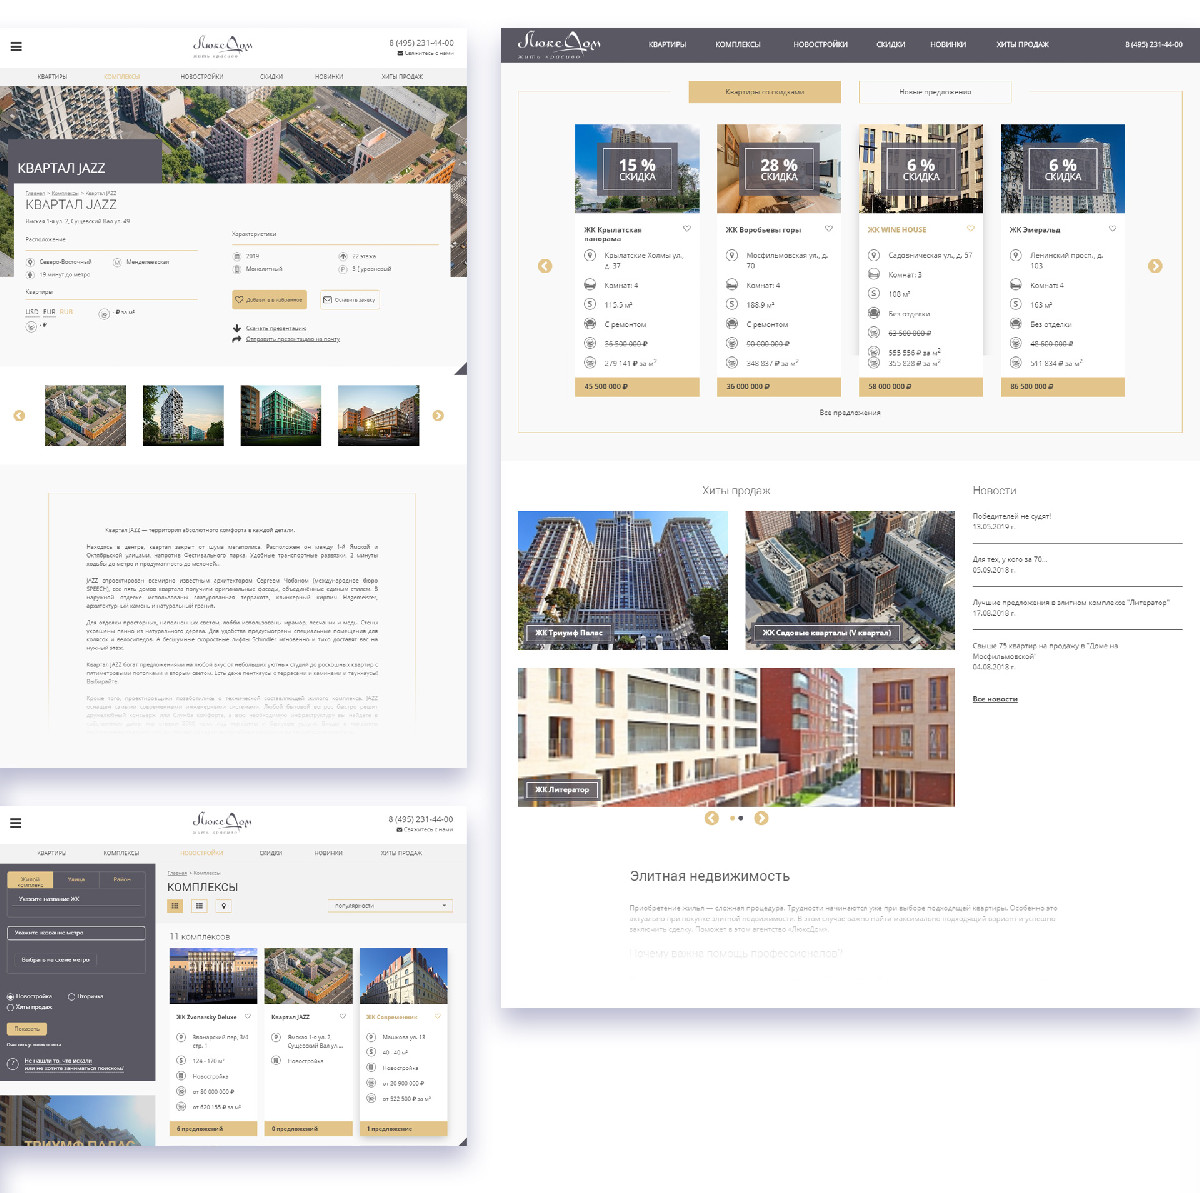1200x1193 pixels.
Task: Open the sort by popularity dropdown
Action: 391,905
